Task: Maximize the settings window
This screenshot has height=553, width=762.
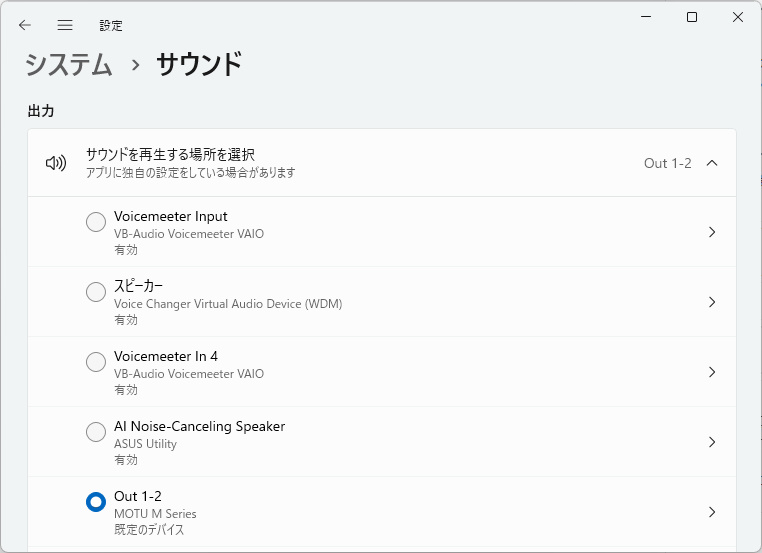Action: coord(692,17)
